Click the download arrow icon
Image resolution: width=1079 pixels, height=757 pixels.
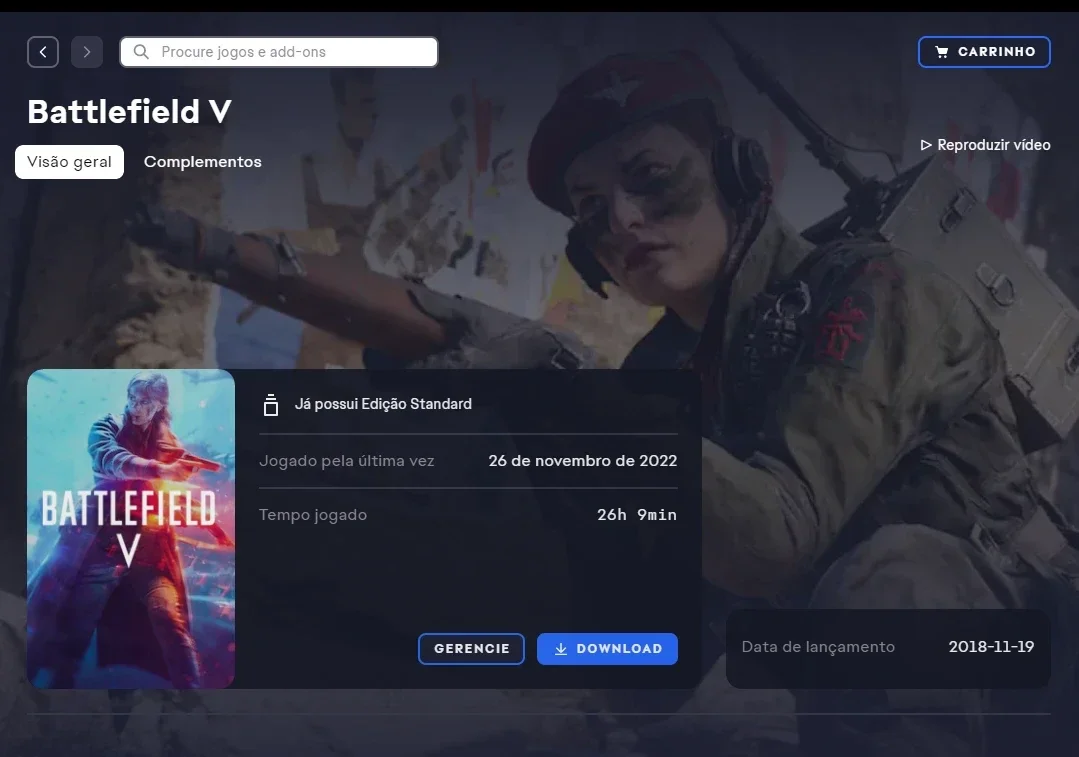coord(561,649)
